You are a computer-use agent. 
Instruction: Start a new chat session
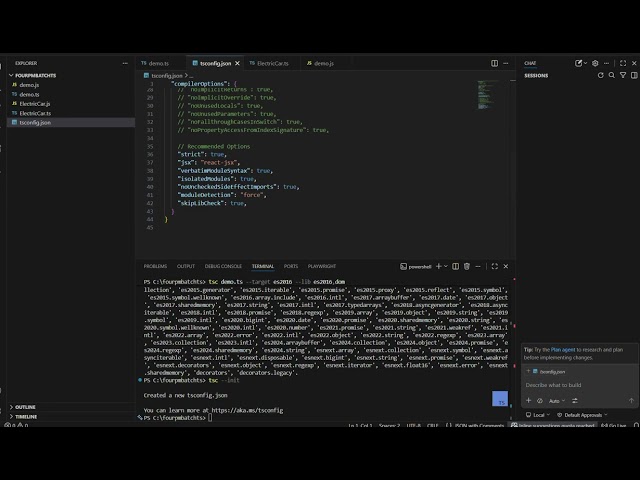click(x=578, y=63)
